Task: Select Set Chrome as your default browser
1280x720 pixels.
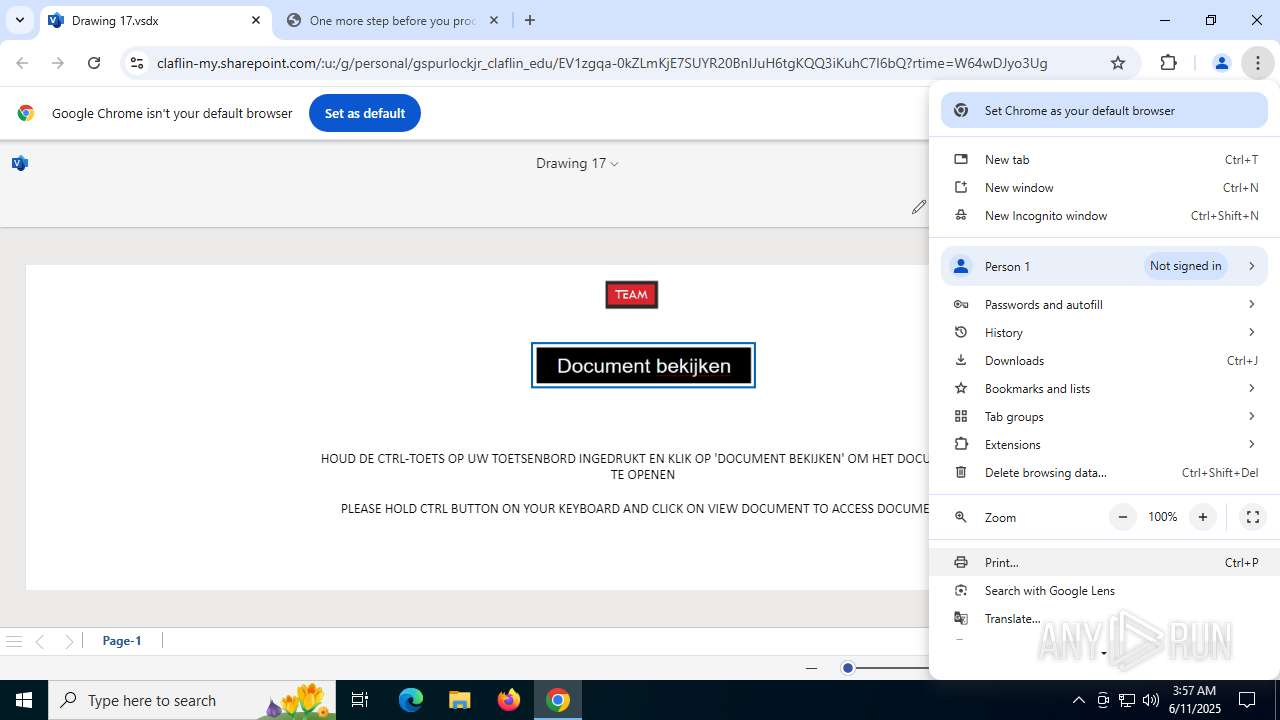Action: tap(1104, 111)
